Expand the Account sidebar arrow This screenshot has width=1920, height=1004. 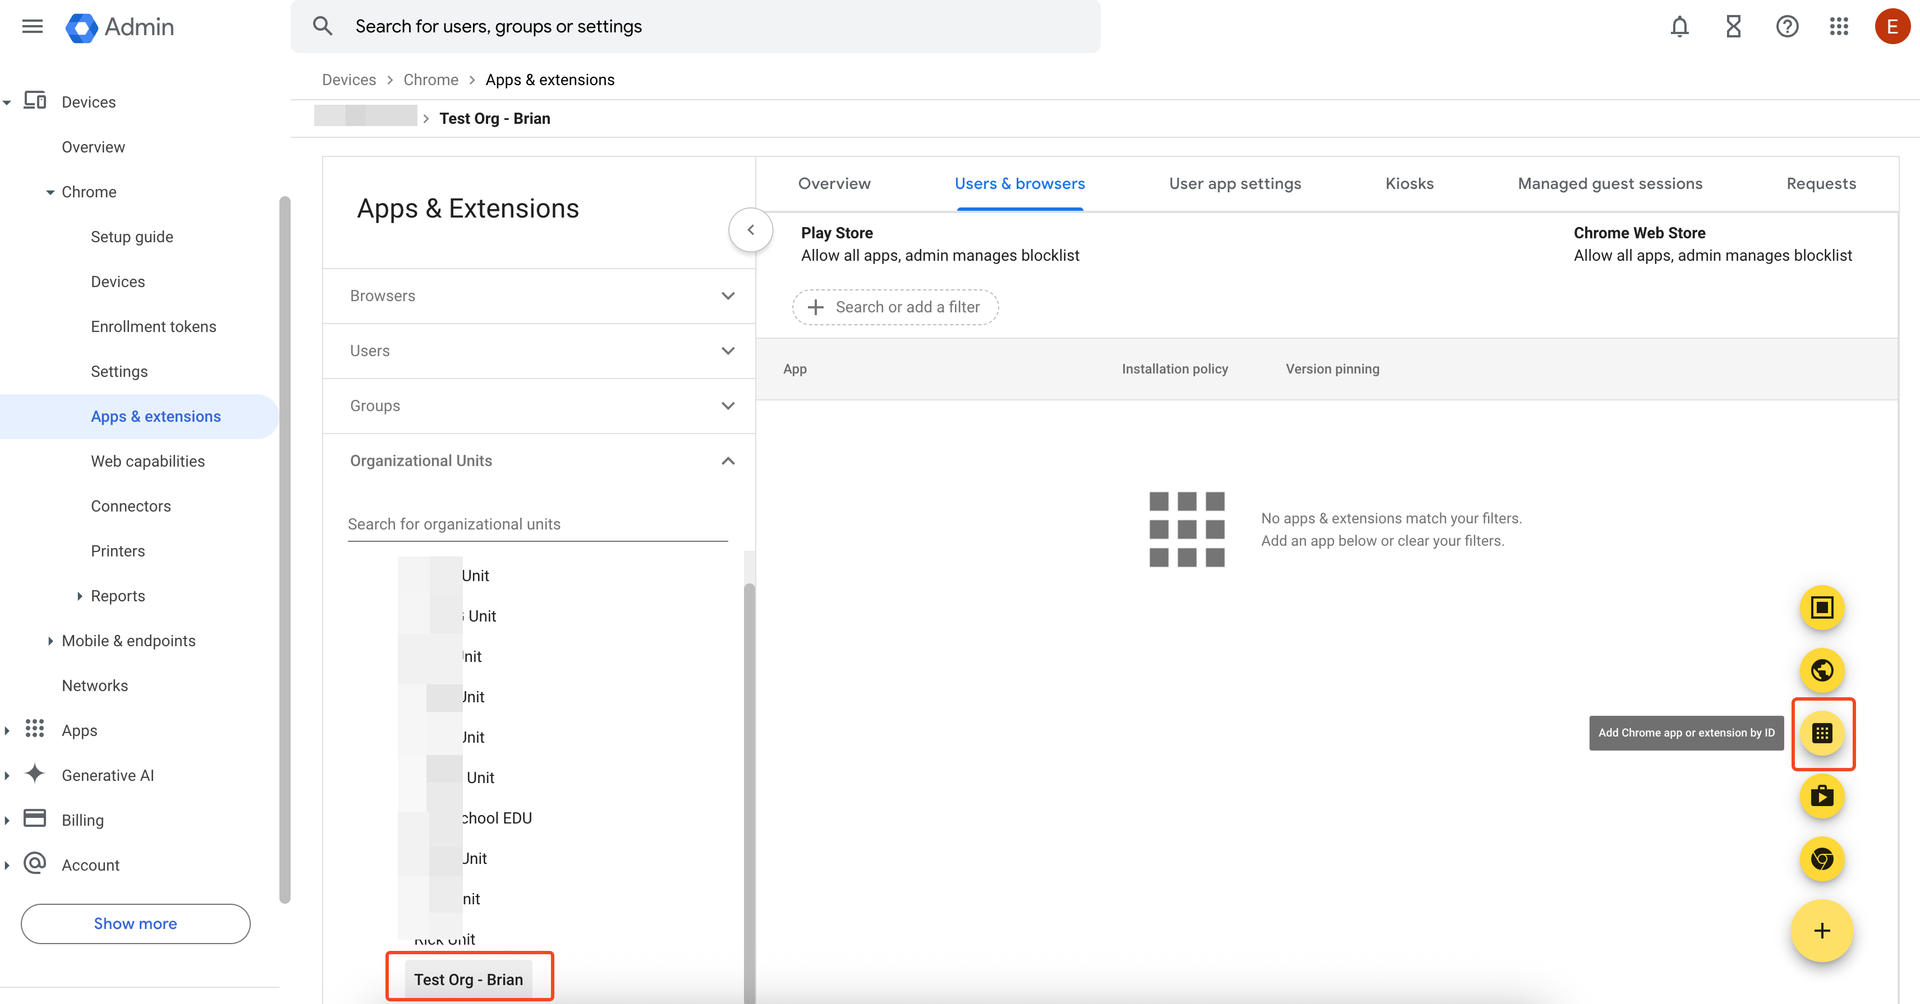[x=7, y=865]
